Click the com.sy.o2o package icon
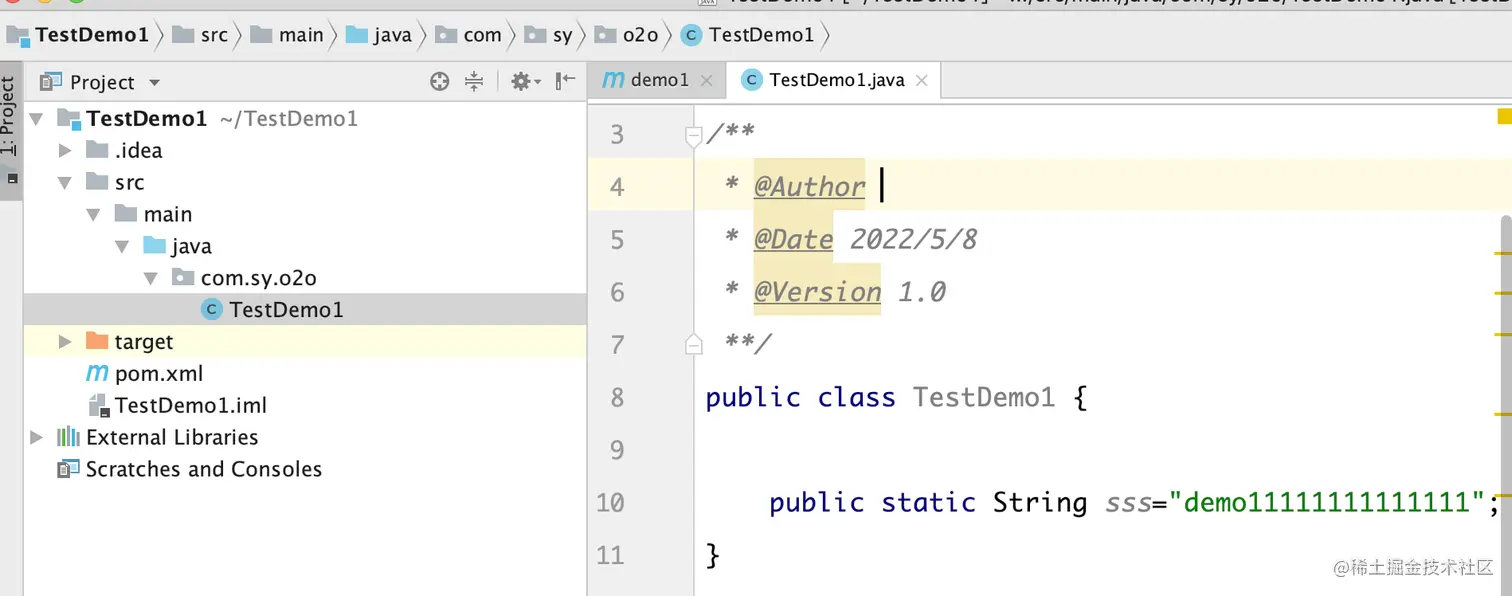The width and height of the screenshot is (1512, 596). pos(182,277)
